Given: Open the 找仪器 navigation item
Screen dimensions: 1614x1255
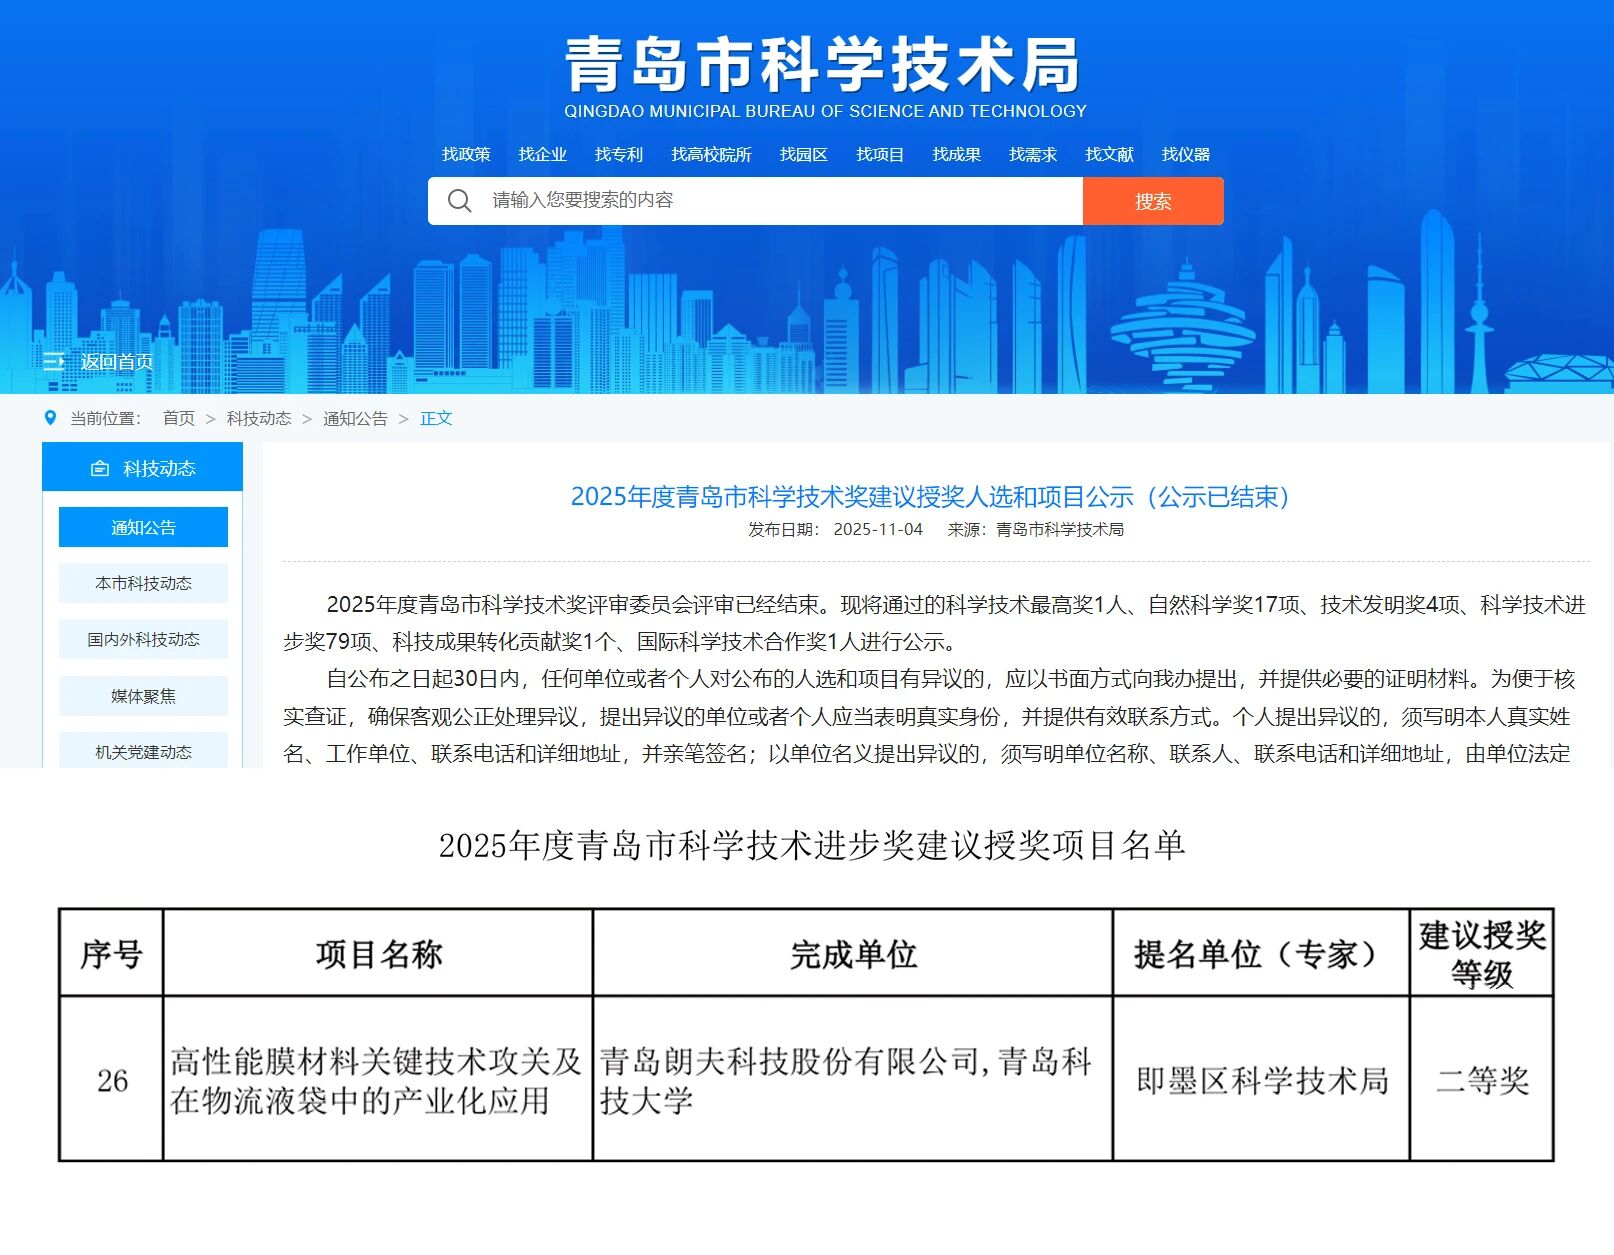Looking at the screenshot, I should (x=1185, y=154).
